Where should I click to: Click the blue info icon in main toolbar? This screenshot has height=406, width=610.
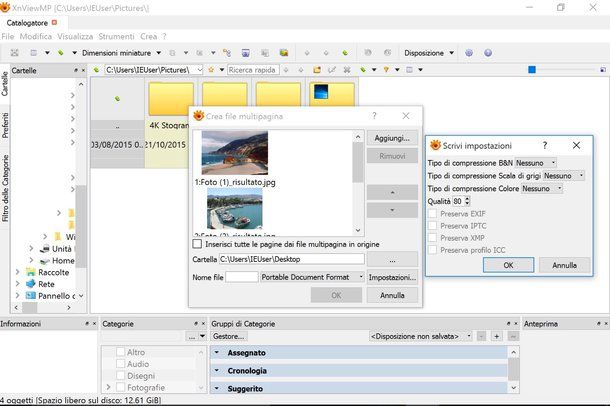click(x=488, y=53)
